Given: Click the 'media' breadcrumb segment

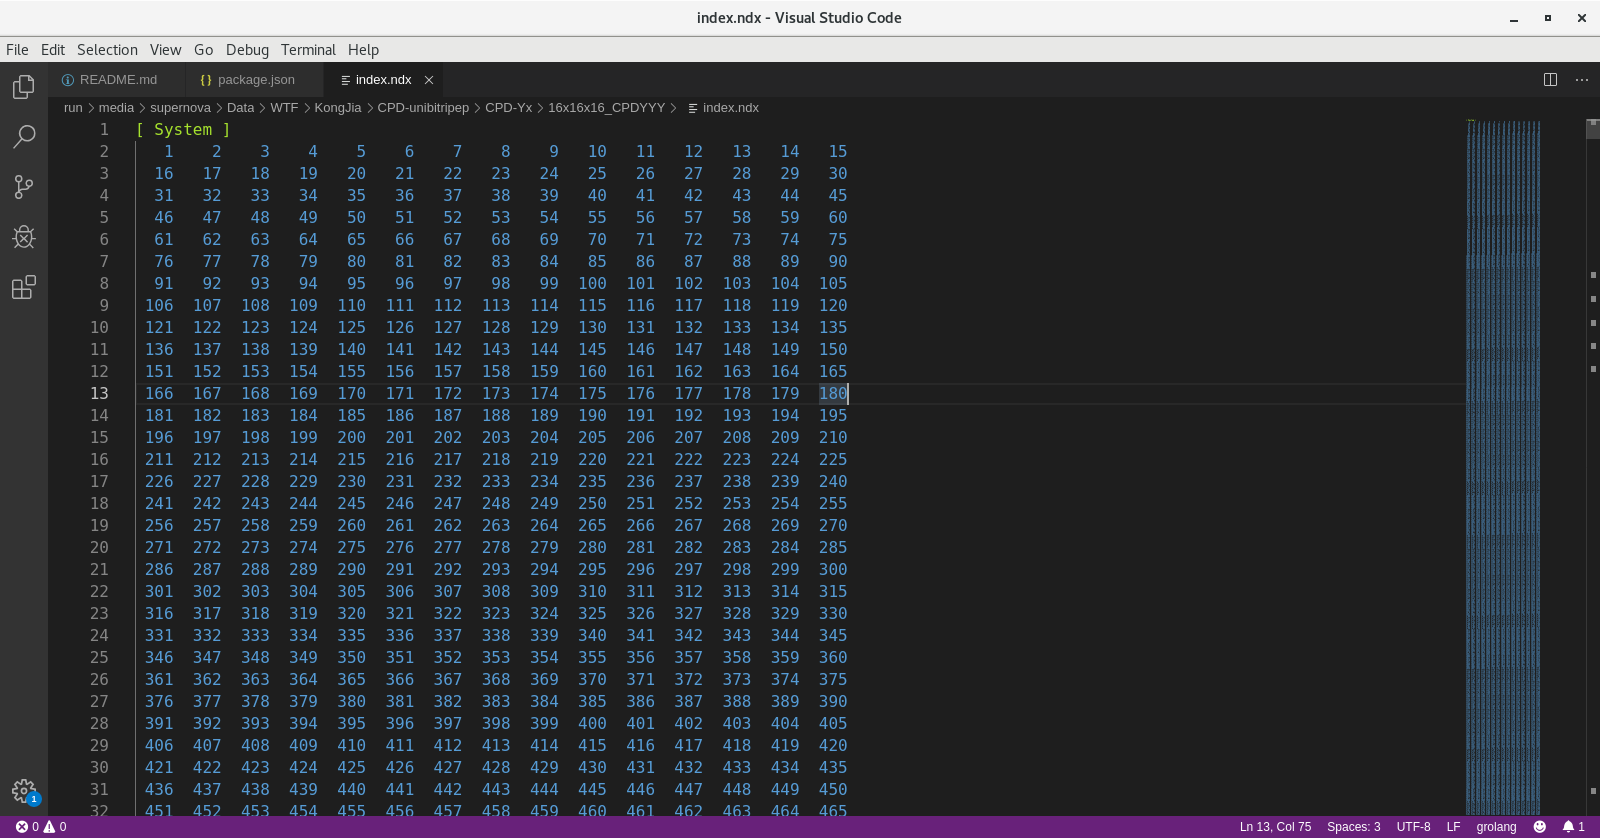Looking at the screenshot, I should point(116,108).
